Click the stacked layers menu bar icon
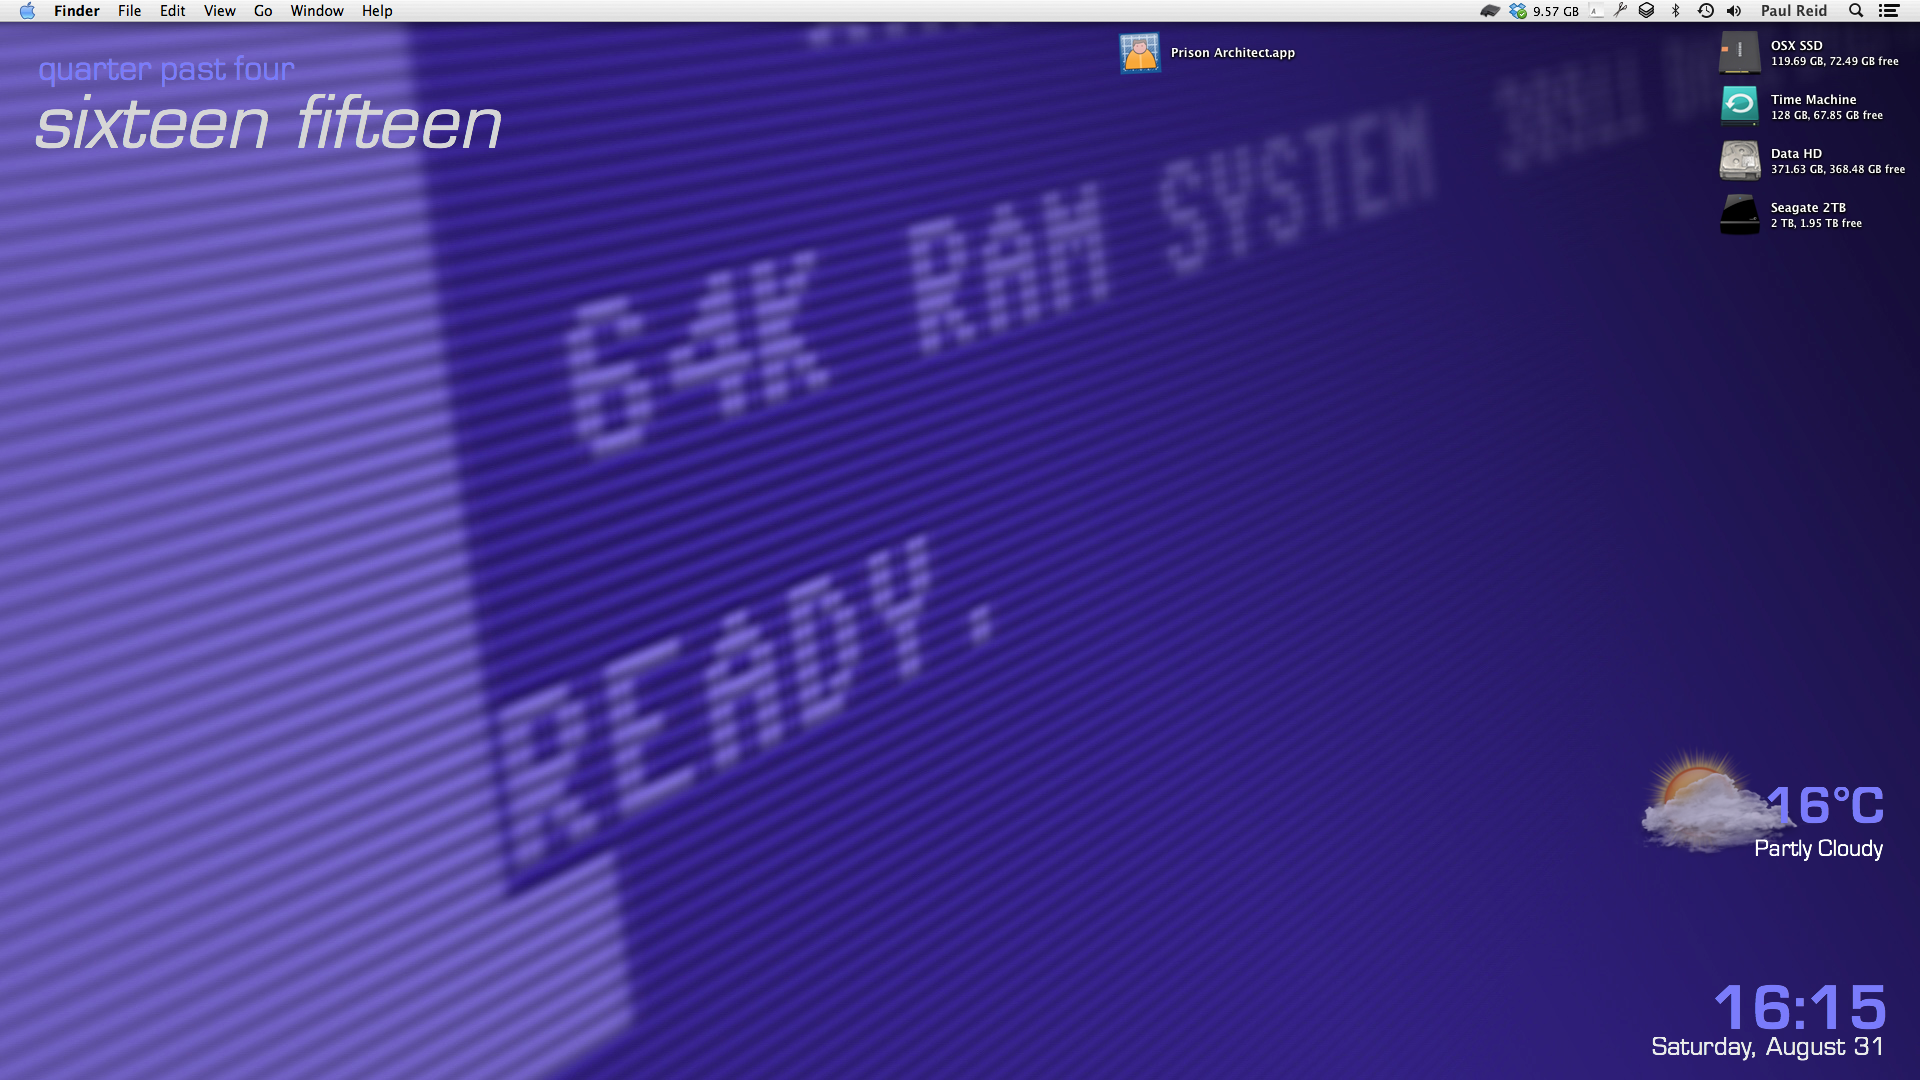This screenshot has width=1920, height=1080. 1647,11
